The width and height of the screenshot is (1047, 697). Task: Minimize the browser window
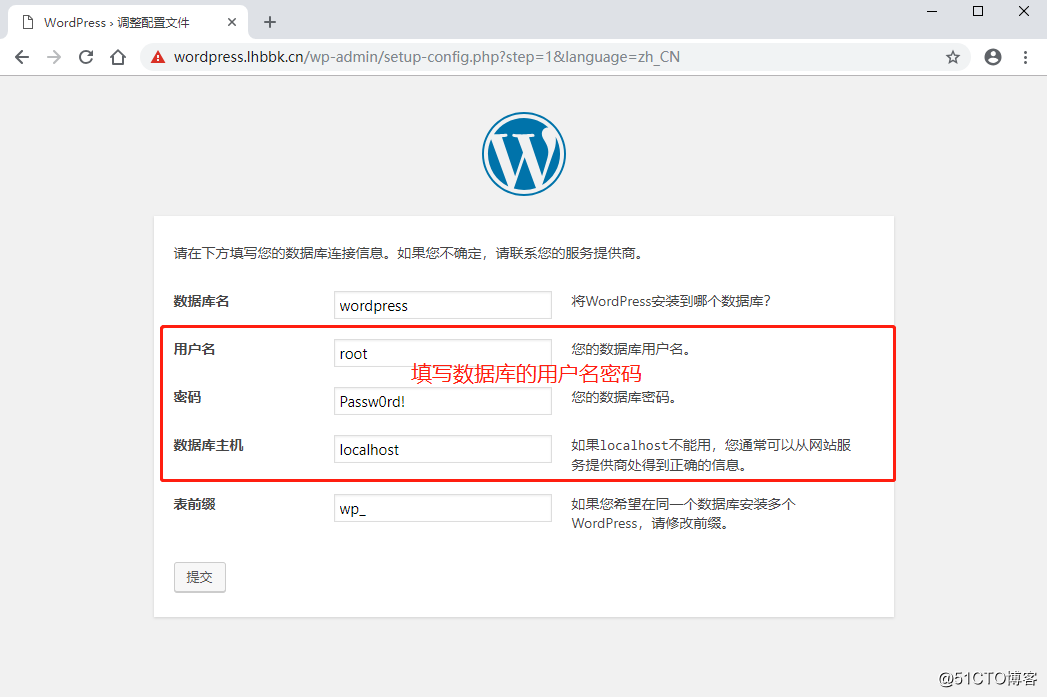click(x=932, y=11)
